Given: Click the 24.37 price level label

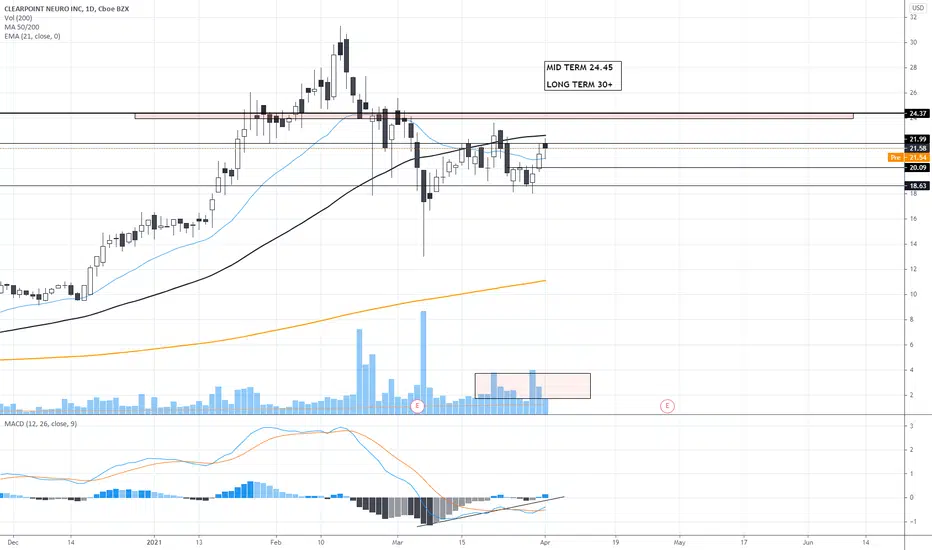Looking at the screenshot, I should click(x=918, y=114).
